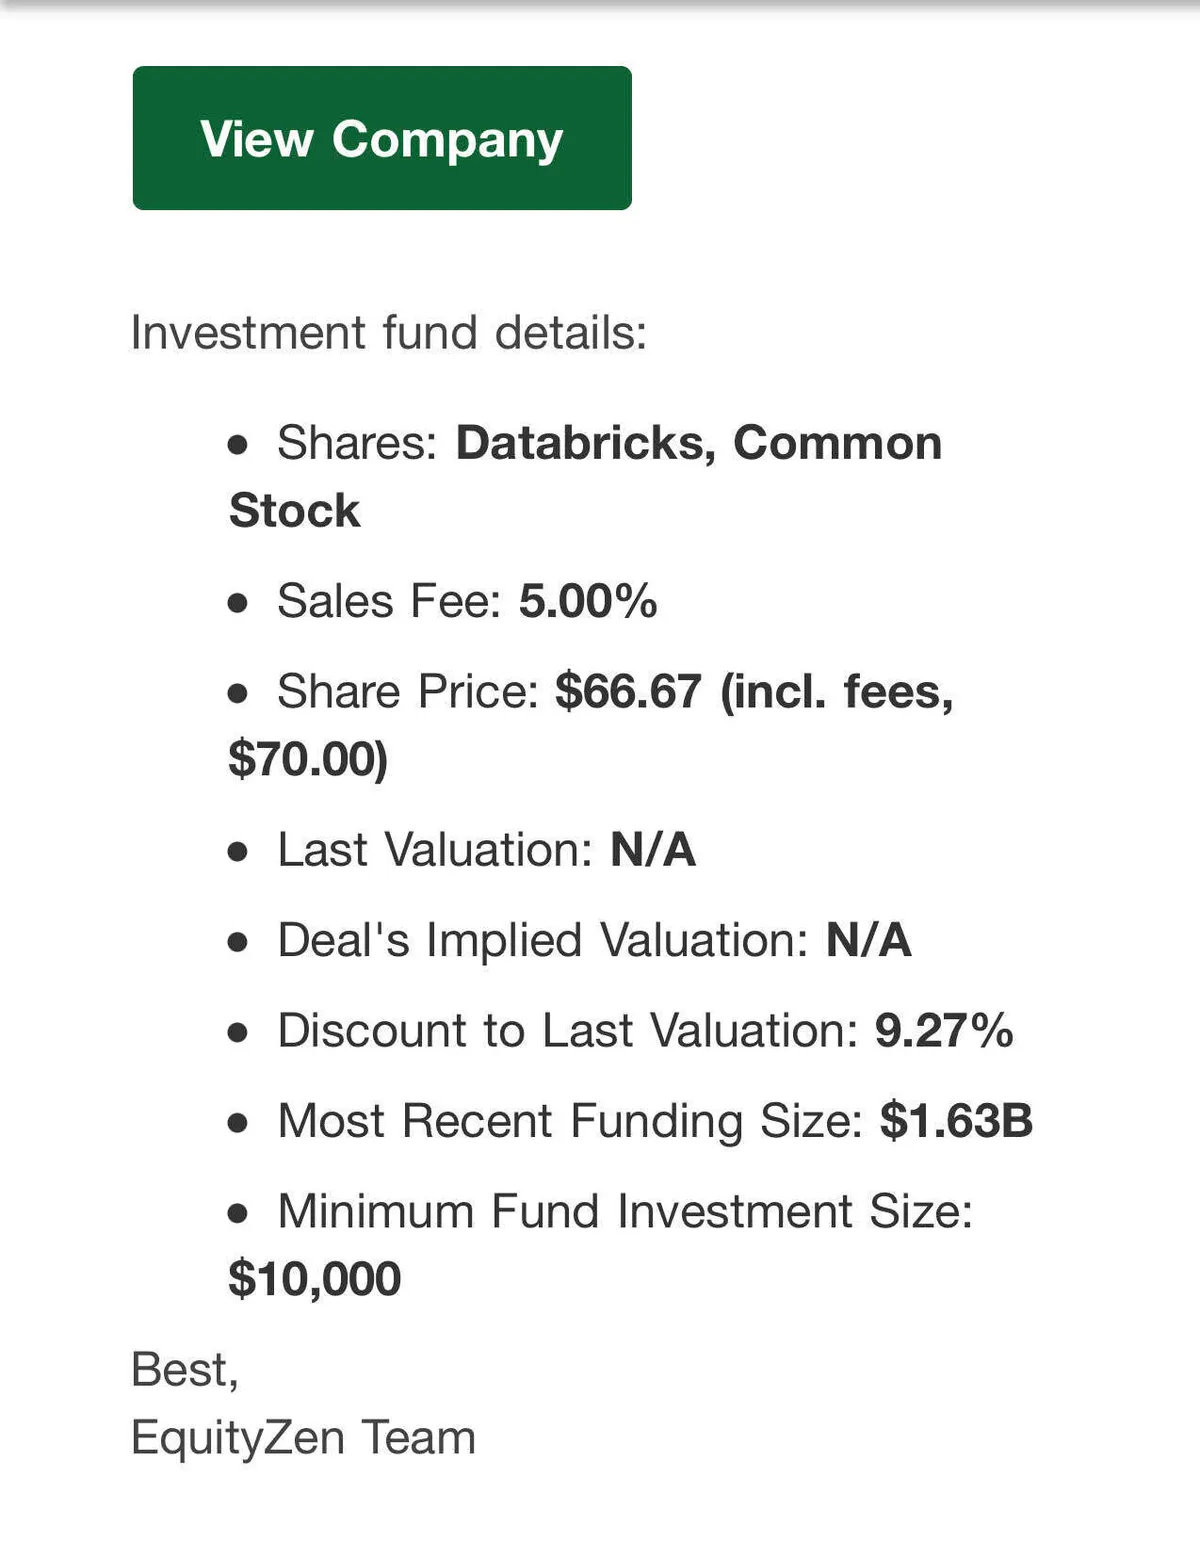Click the "Share Price:" label

tap(408, 691)
